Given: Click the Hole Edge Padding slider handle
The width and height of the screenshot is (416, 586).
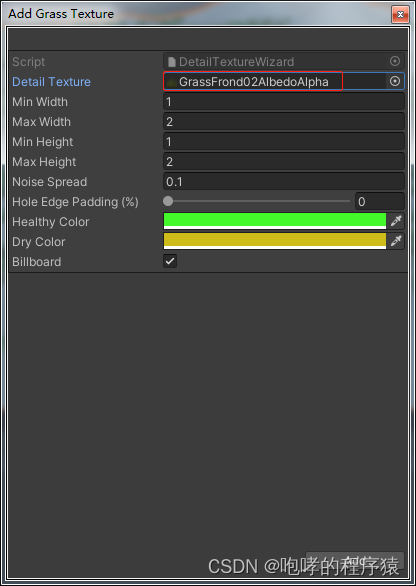Looking at the screenshot, I should point(168,201).
